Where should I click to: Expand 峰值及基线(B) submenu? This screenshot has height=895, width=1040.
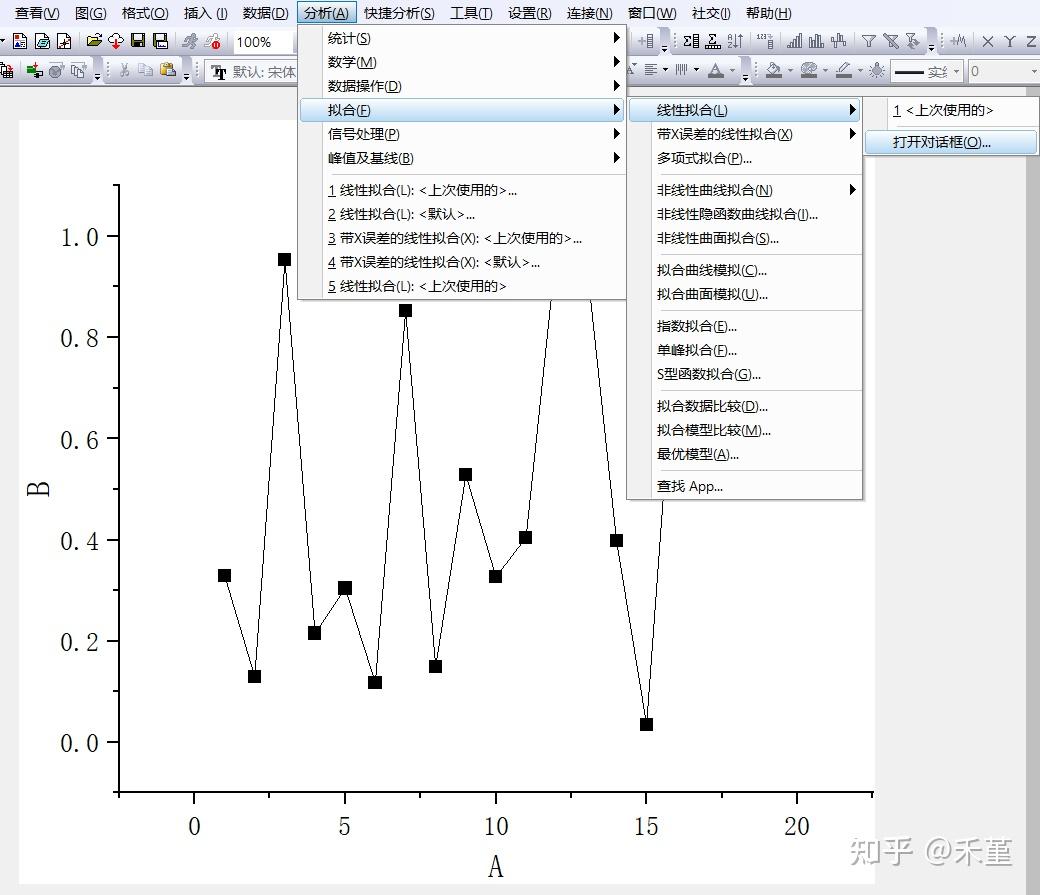click(x=462, y=158)
